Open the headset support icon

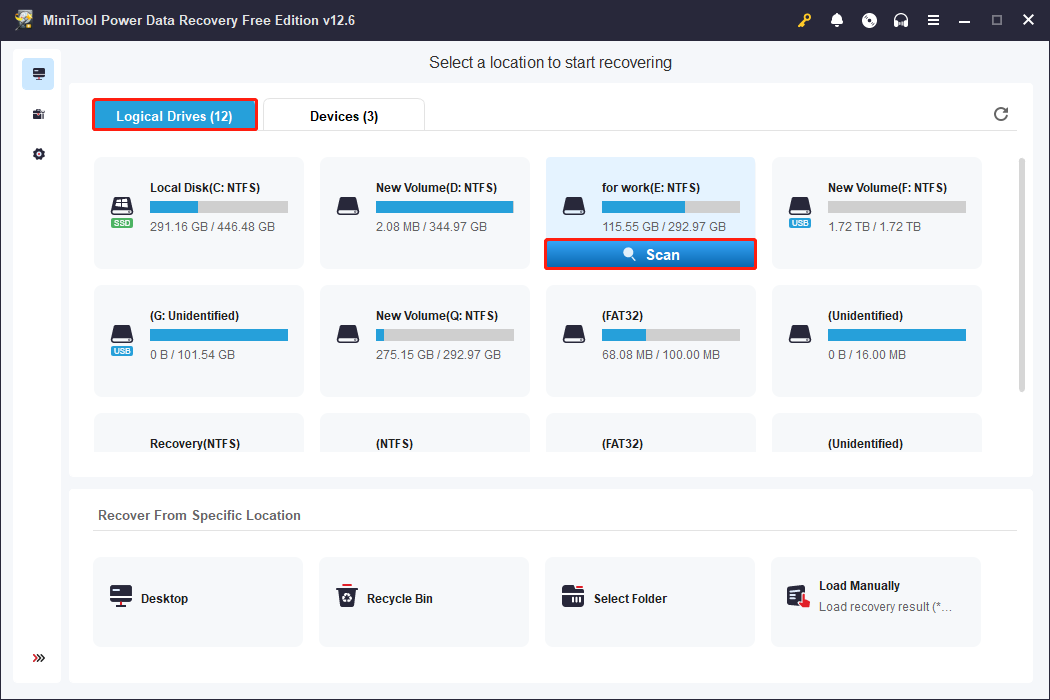click(901, 20)
